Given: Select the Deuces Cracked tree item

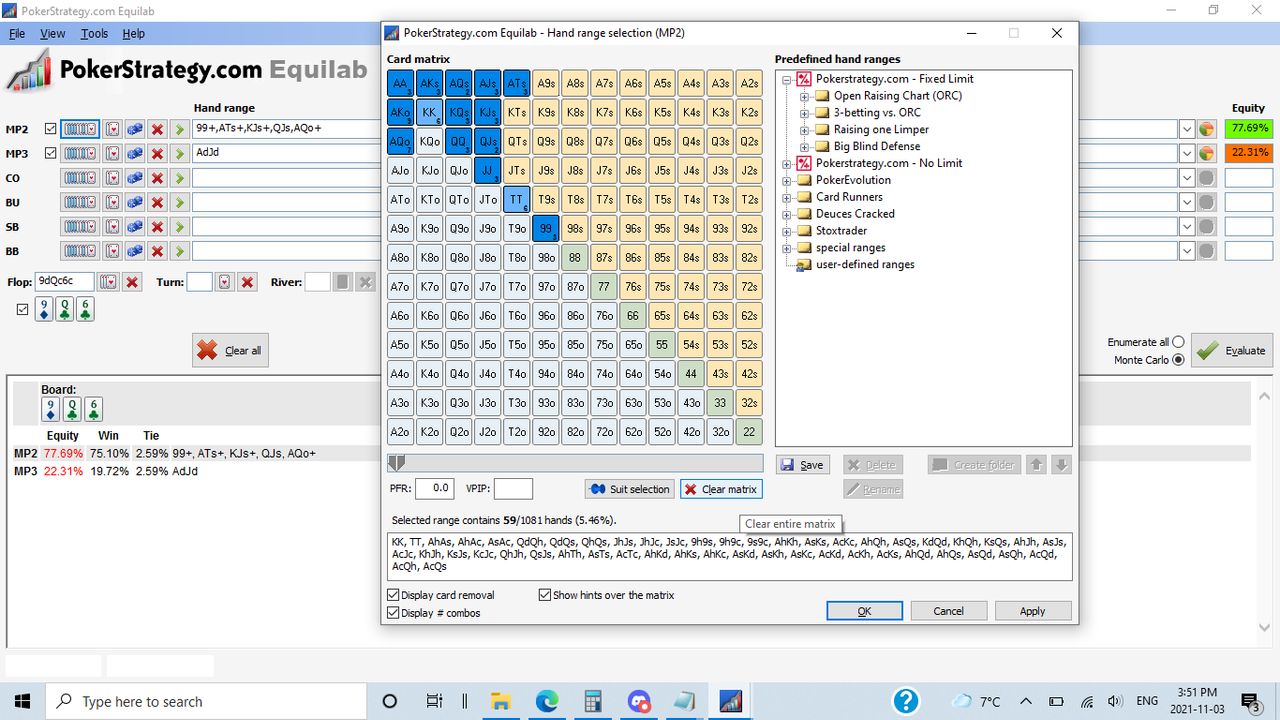Looking at the screenshot, I should click(855, 214).
